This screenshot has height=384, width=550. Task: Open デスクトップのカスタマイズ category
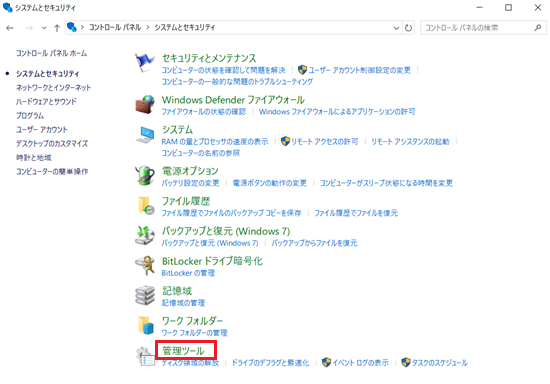(x=52, y=143)
